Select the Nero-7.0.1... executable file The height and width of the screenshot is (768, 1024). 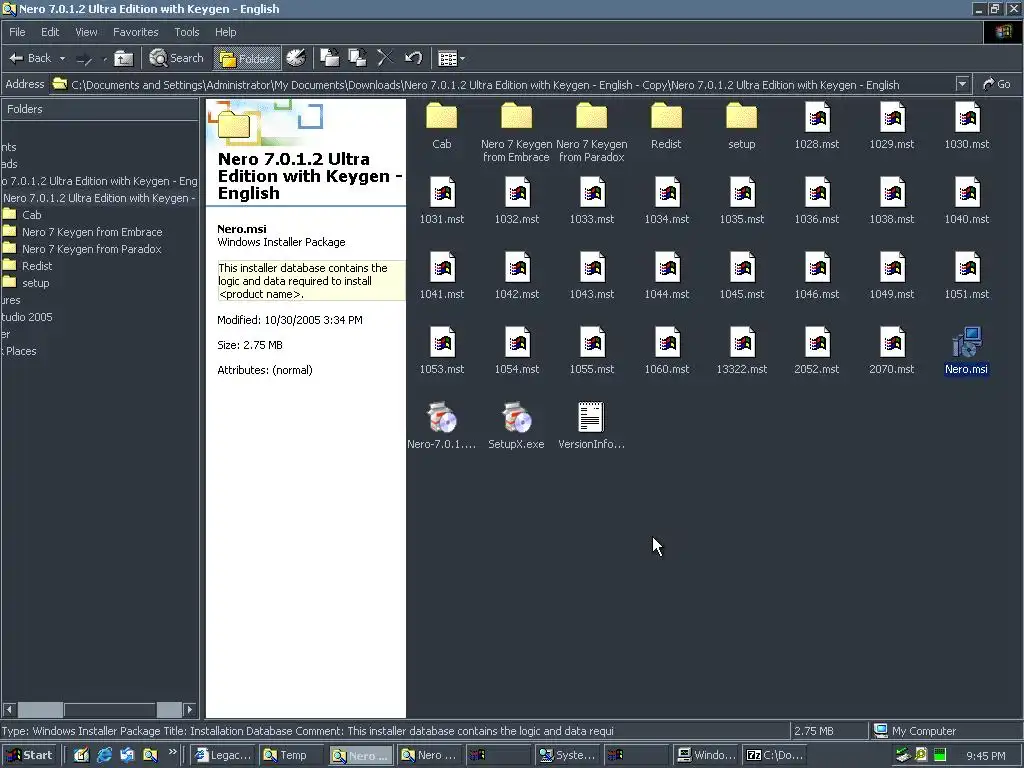441,427
